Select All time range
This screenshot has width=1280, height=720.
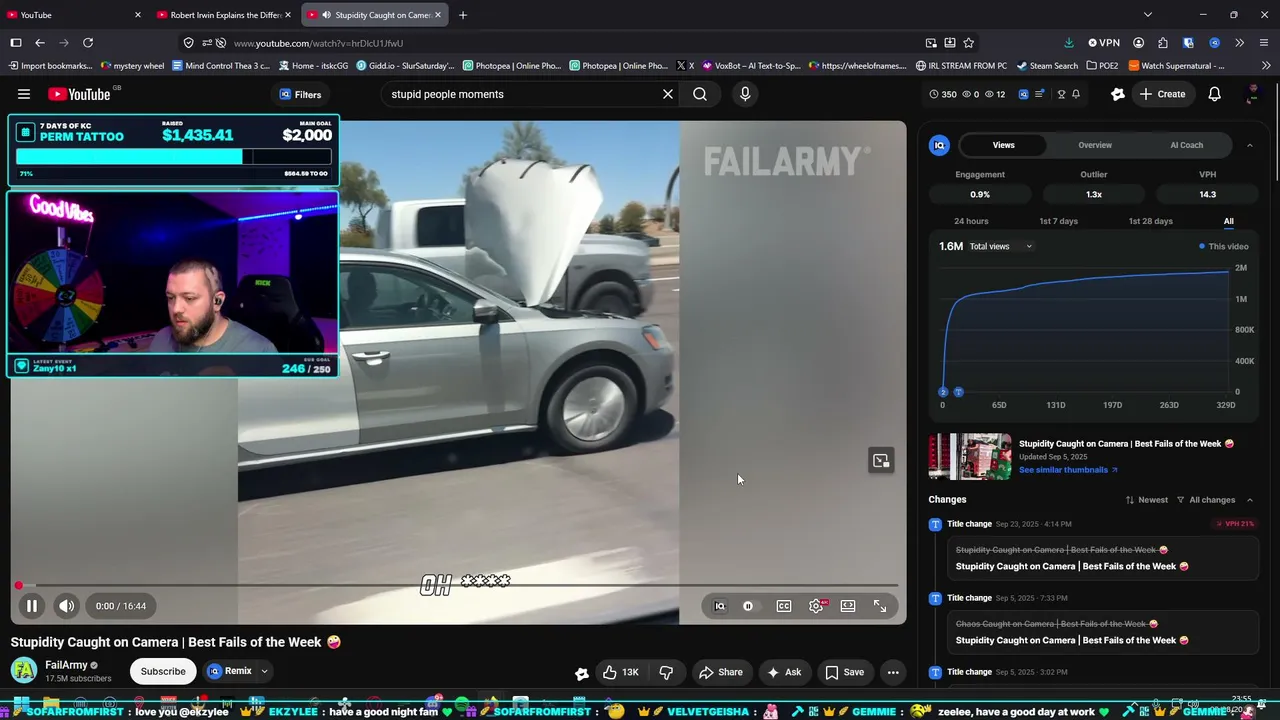[x=1228, y=221]
